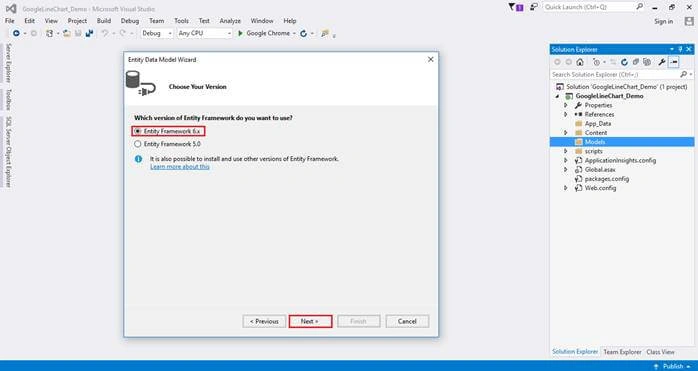Click the Collapse All icon in Solution Explorer
Viewport: 698px width, 371px height.
[636, 62]
